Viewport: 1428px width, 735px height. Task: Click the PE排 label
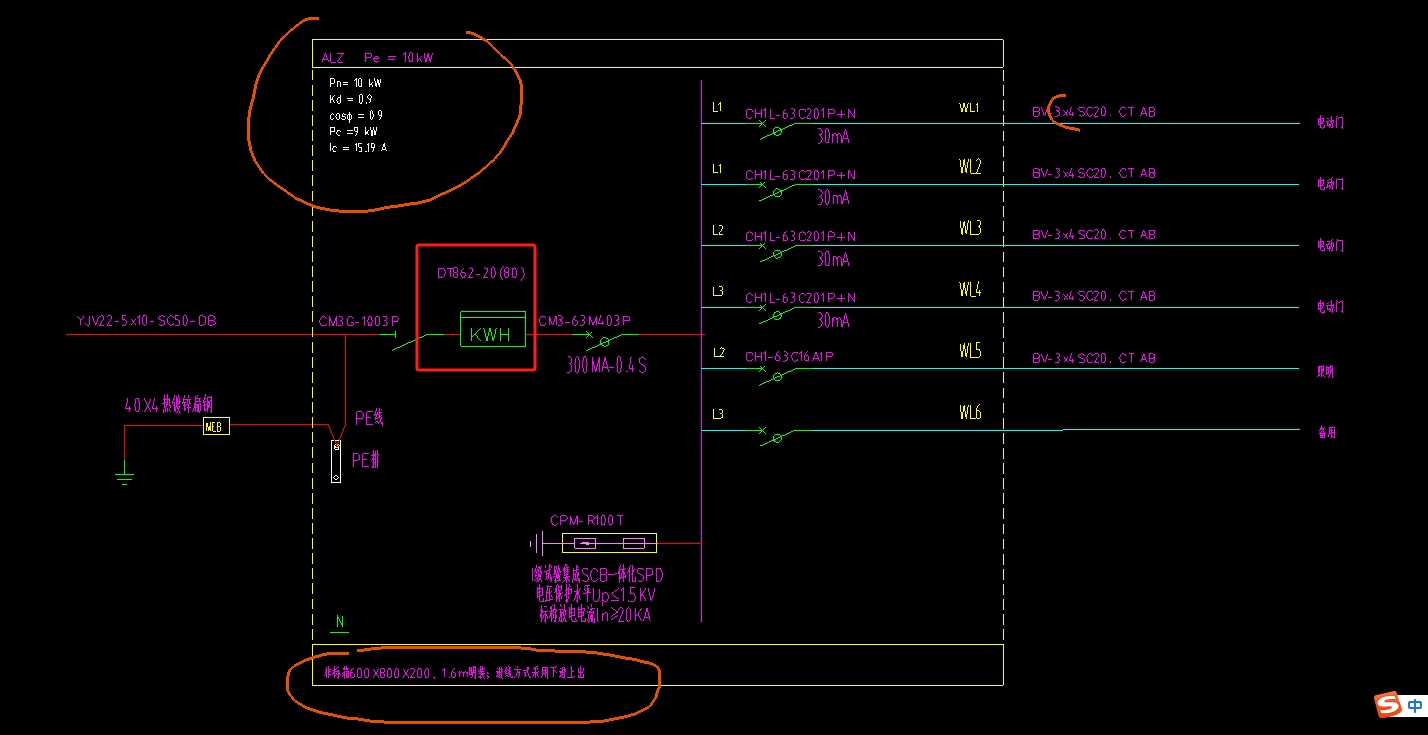click(366, 460)
